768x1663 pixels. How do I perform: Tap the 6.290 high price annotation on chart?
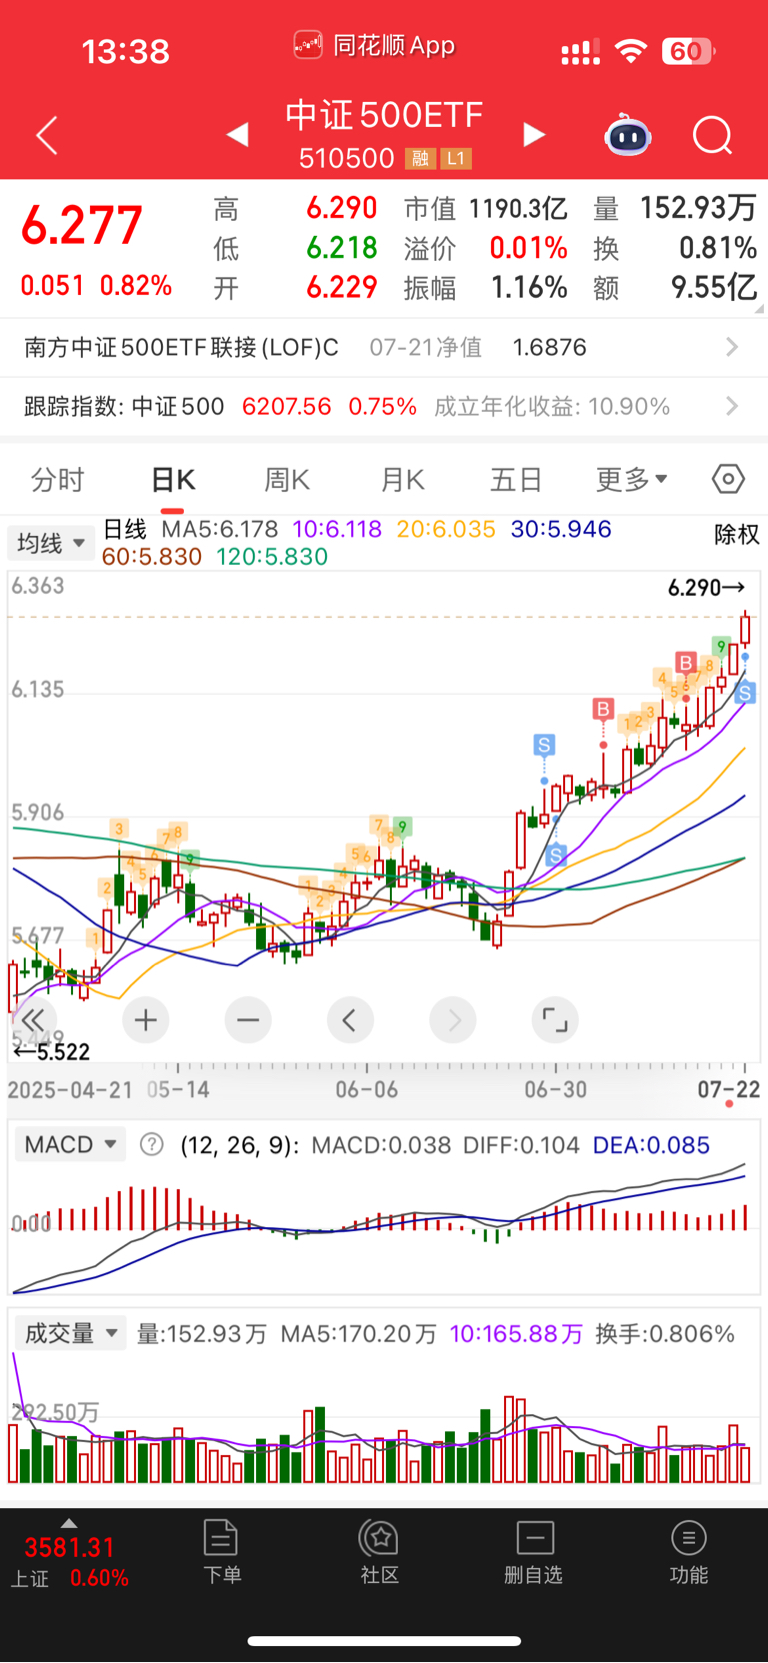coord(706,587)
